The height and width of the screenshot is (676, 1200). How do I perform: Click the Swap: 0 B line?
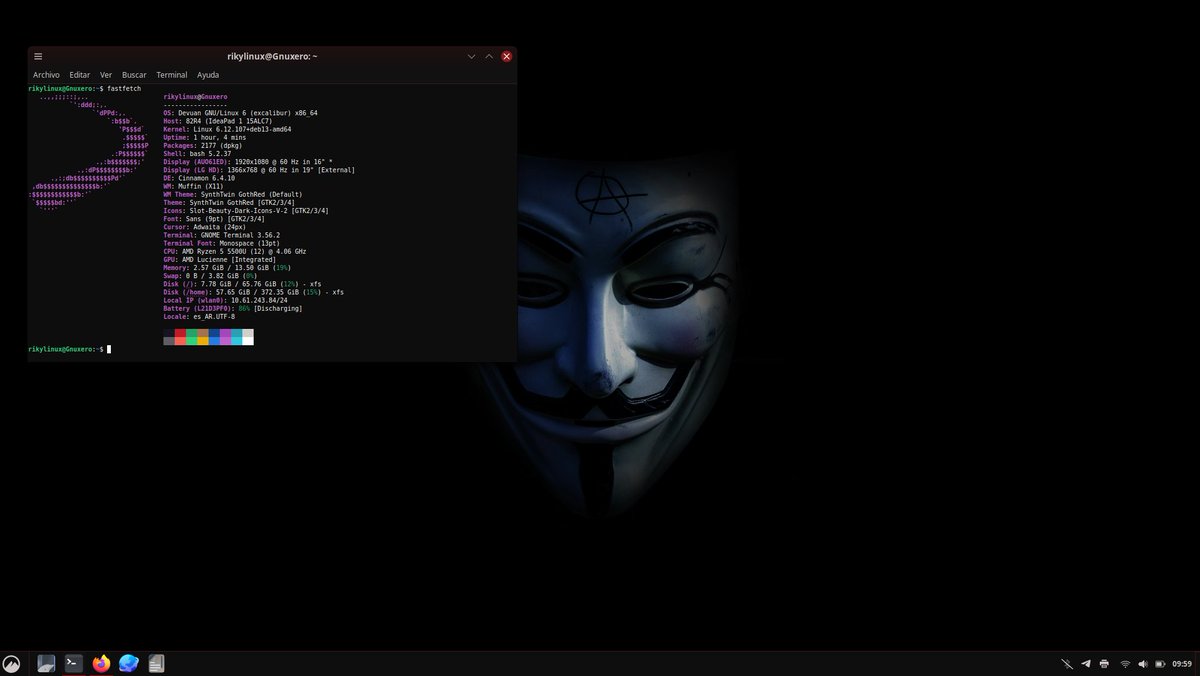pyautogui.click(x=210, y=275)
